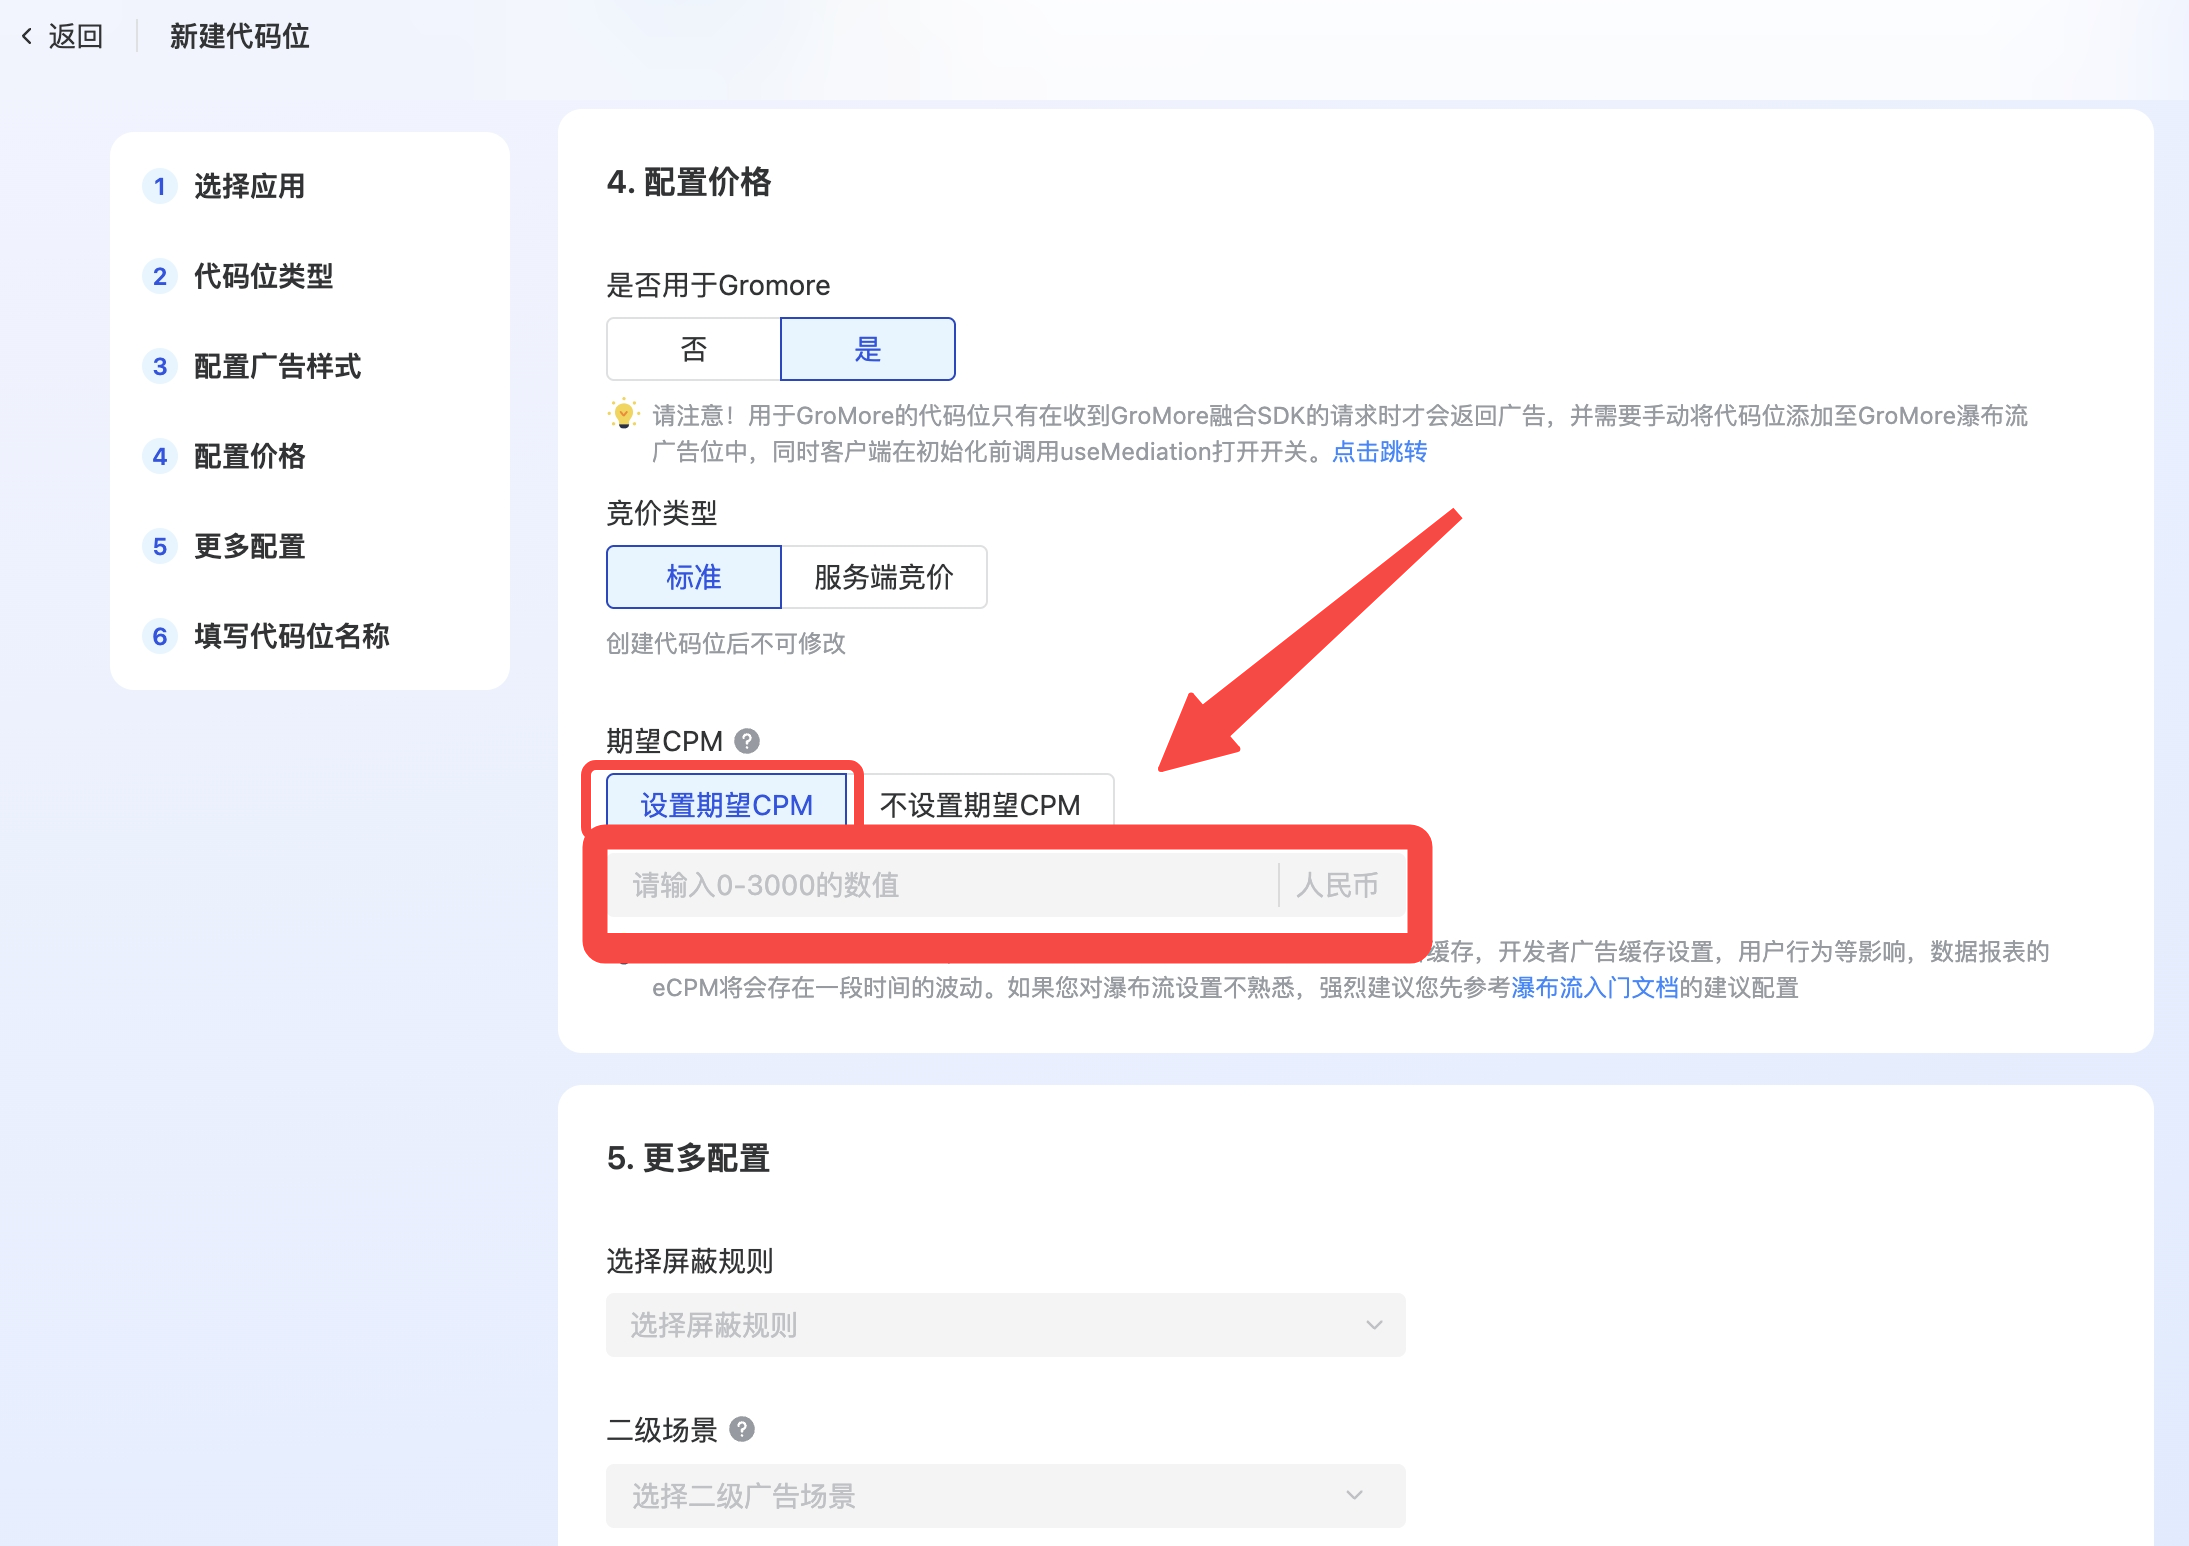Jump to 更多配置 step in sidebar
2189x1546 pixels.
(x=249, y=546)
